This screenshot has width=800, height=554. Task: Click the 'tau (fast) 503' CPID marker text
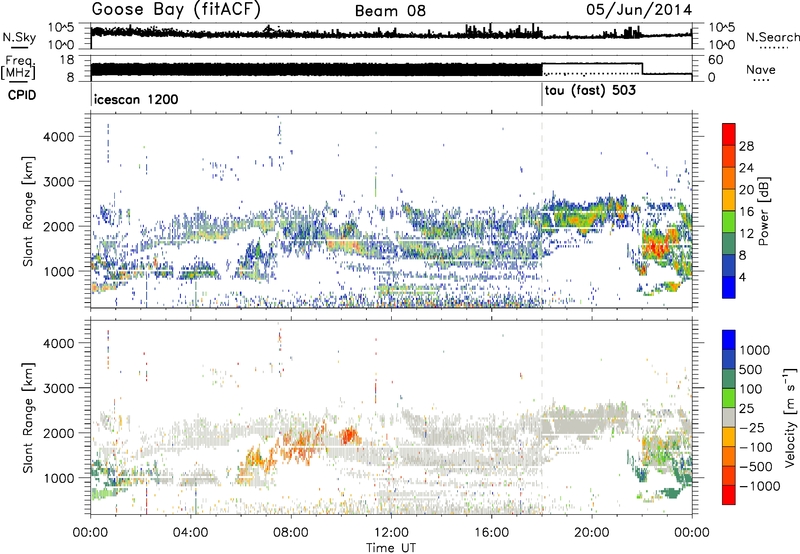click(x=590, y=91)
